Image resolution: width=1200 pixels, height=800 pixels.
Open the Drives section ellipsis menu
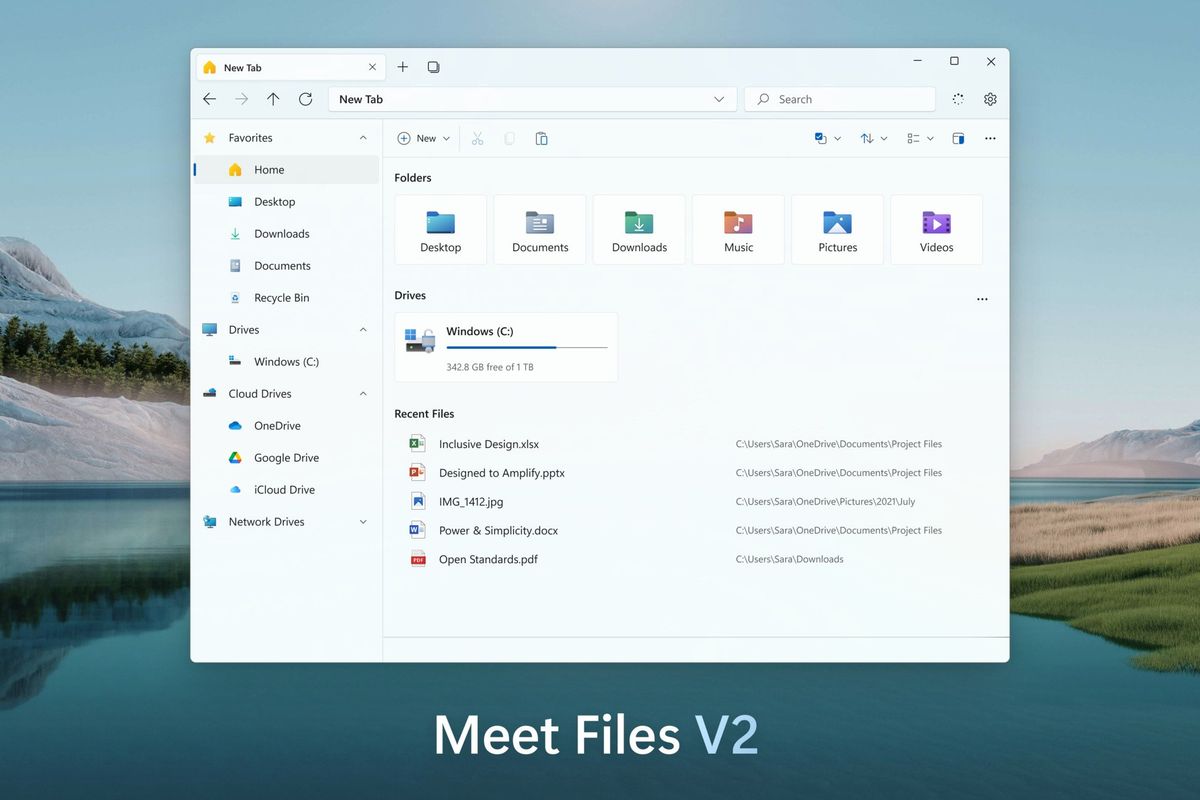(982, 299)
